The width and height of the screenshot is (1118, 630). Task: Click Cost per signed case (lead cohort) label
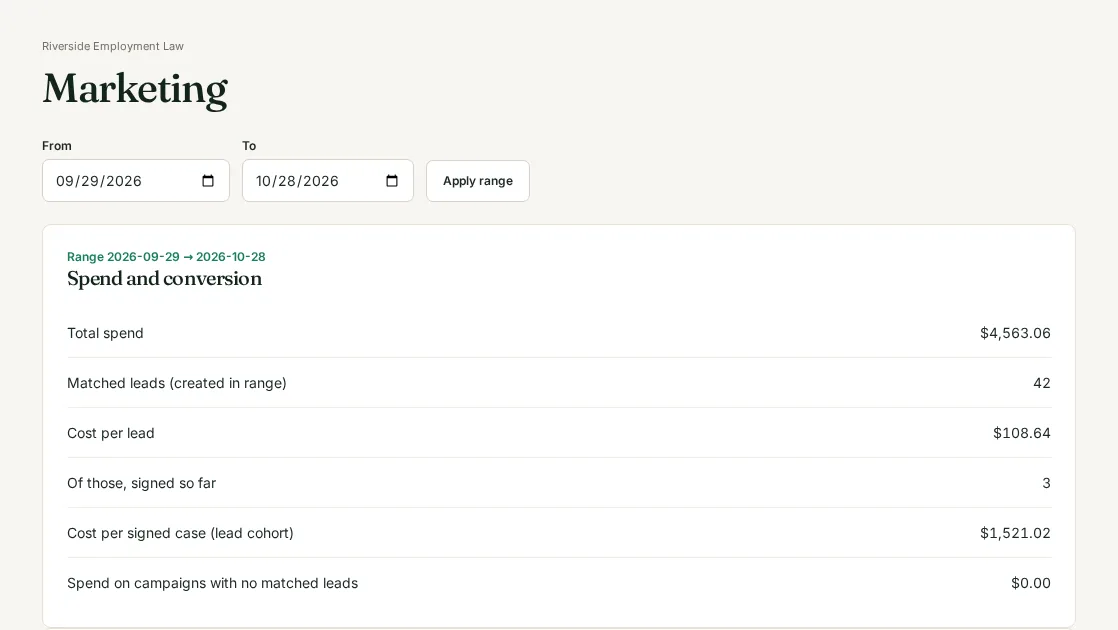pyautogui.click(x=180, y=533)
